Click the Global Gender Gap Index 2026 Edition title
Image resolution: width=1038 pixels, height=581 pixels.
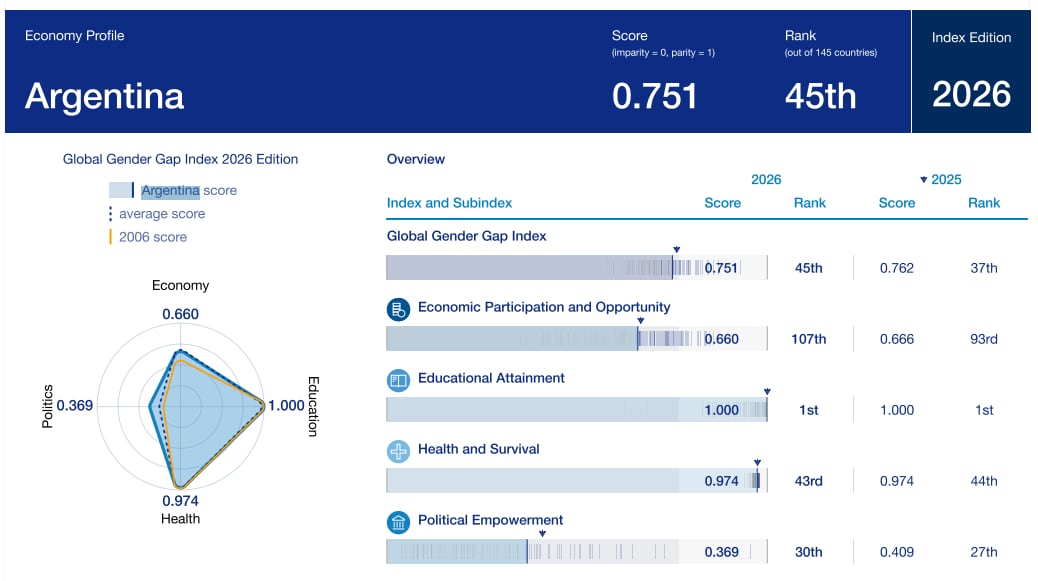click(180, 159)
